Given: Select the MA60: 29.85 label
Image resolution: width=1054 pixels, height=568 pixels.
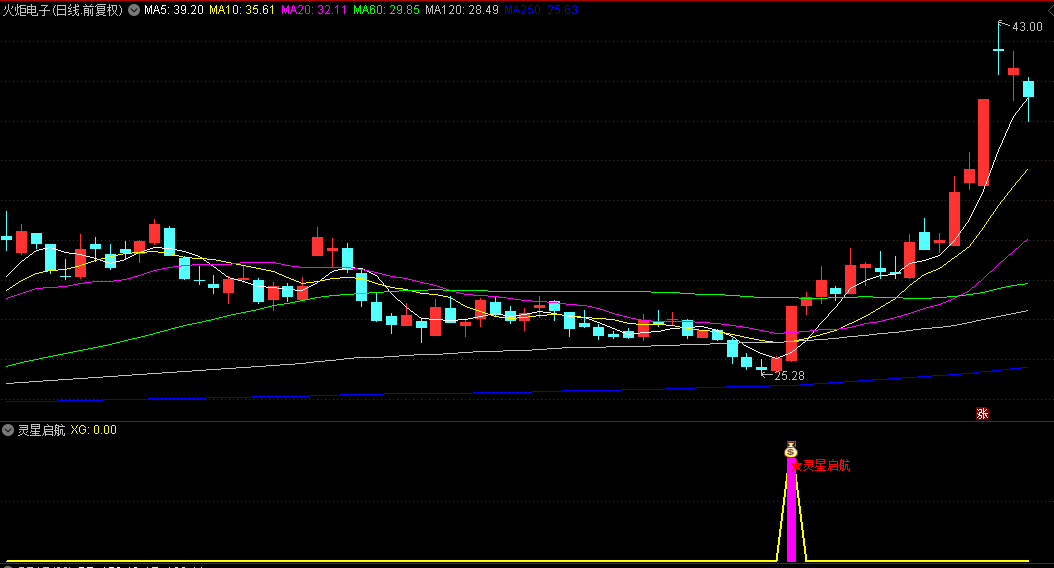Looking at the screenshot, I should click(386, 10).
